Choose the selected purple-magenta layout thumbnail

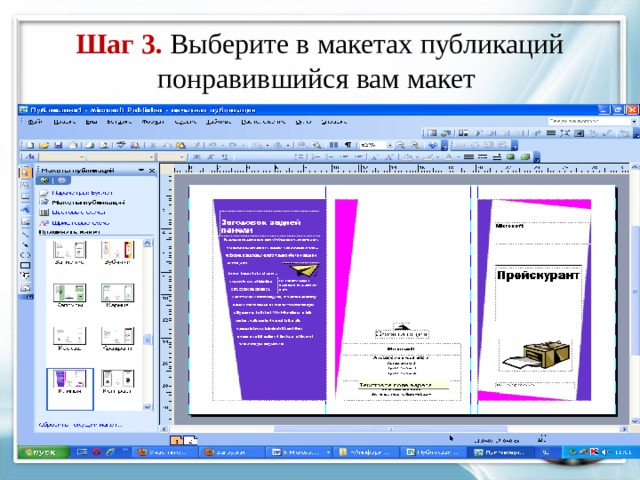coord(70,389)
